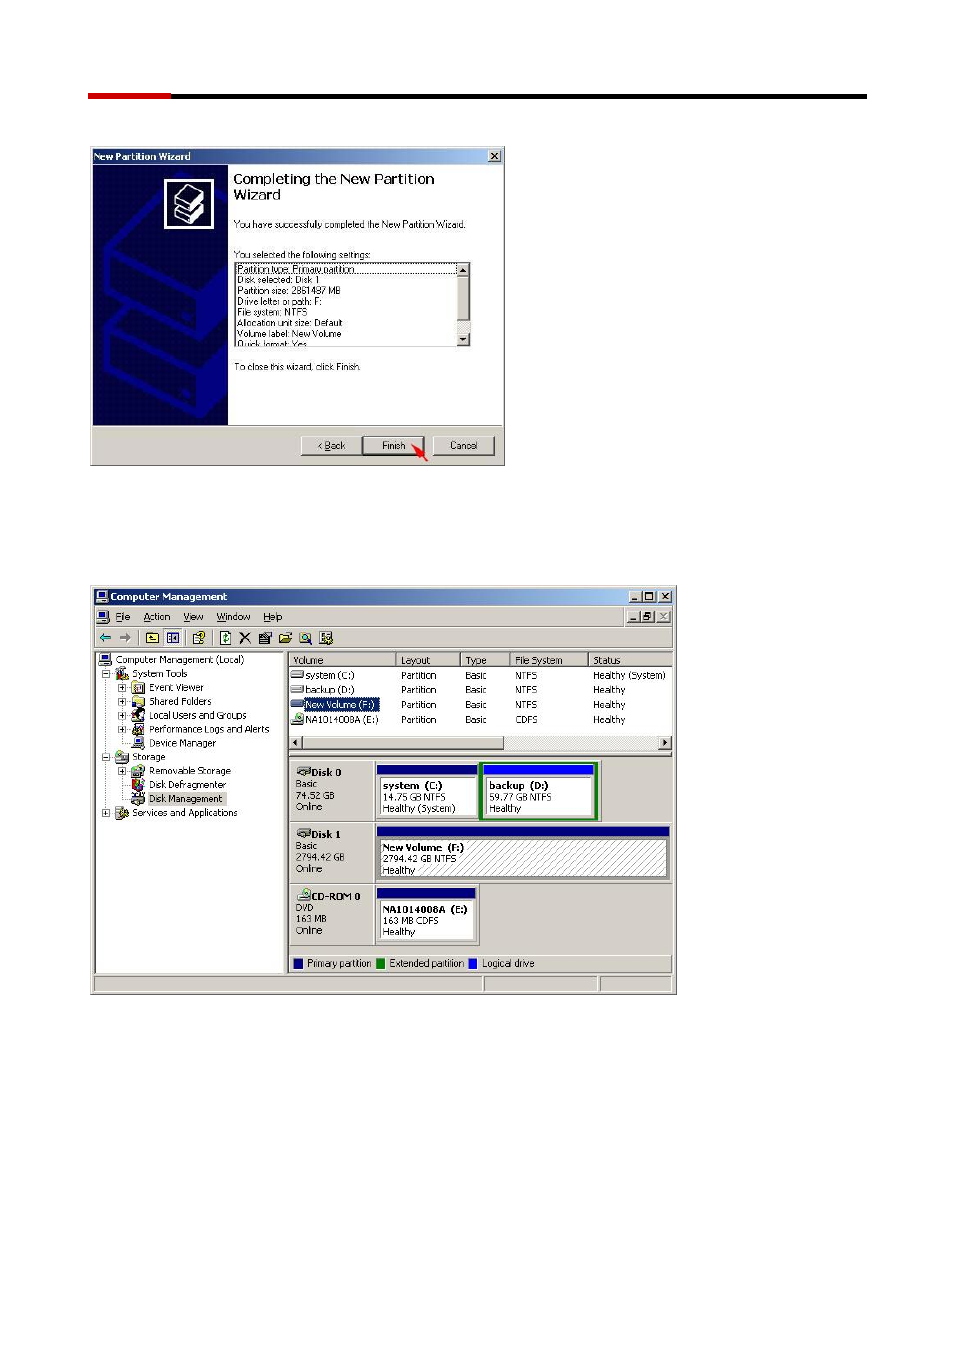Expand Services and Applications node
The height and width of the screenshot is (1350, 954).
pyautogui.click(x=106, y=813)
